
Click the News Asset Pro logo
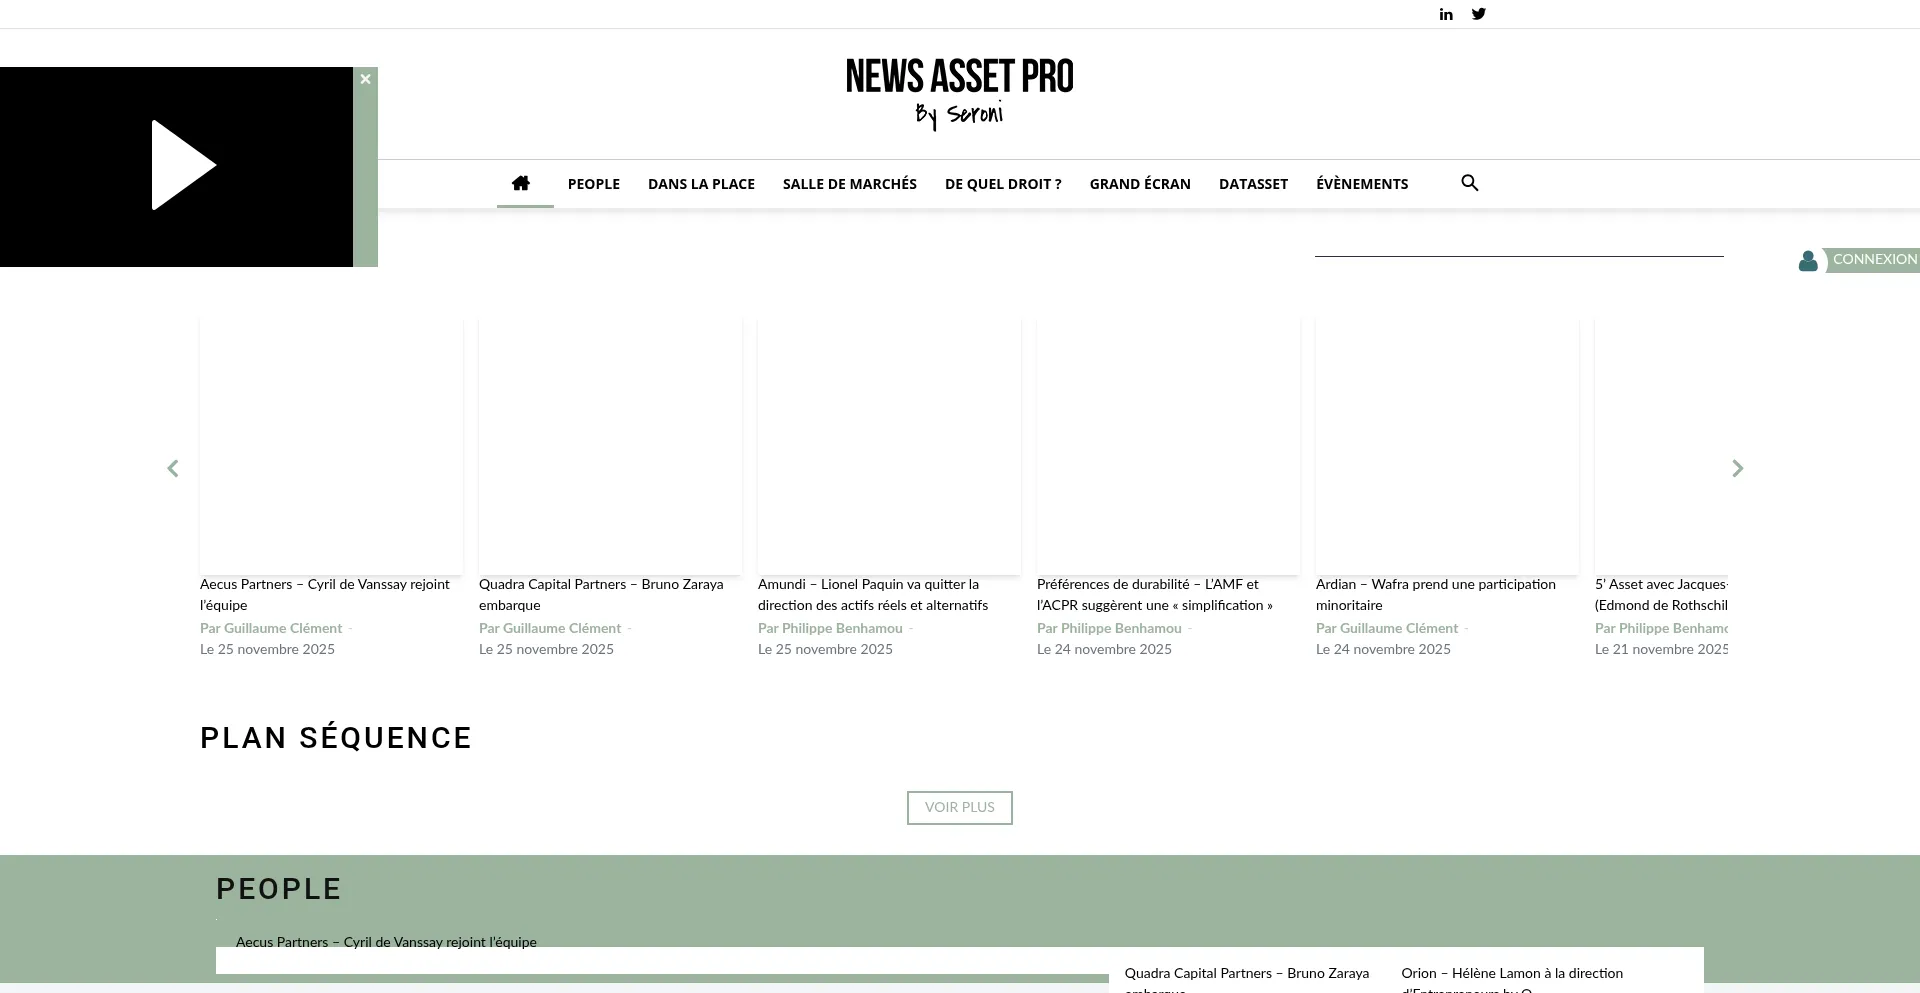pyautogui.click(x=959, y=92)
